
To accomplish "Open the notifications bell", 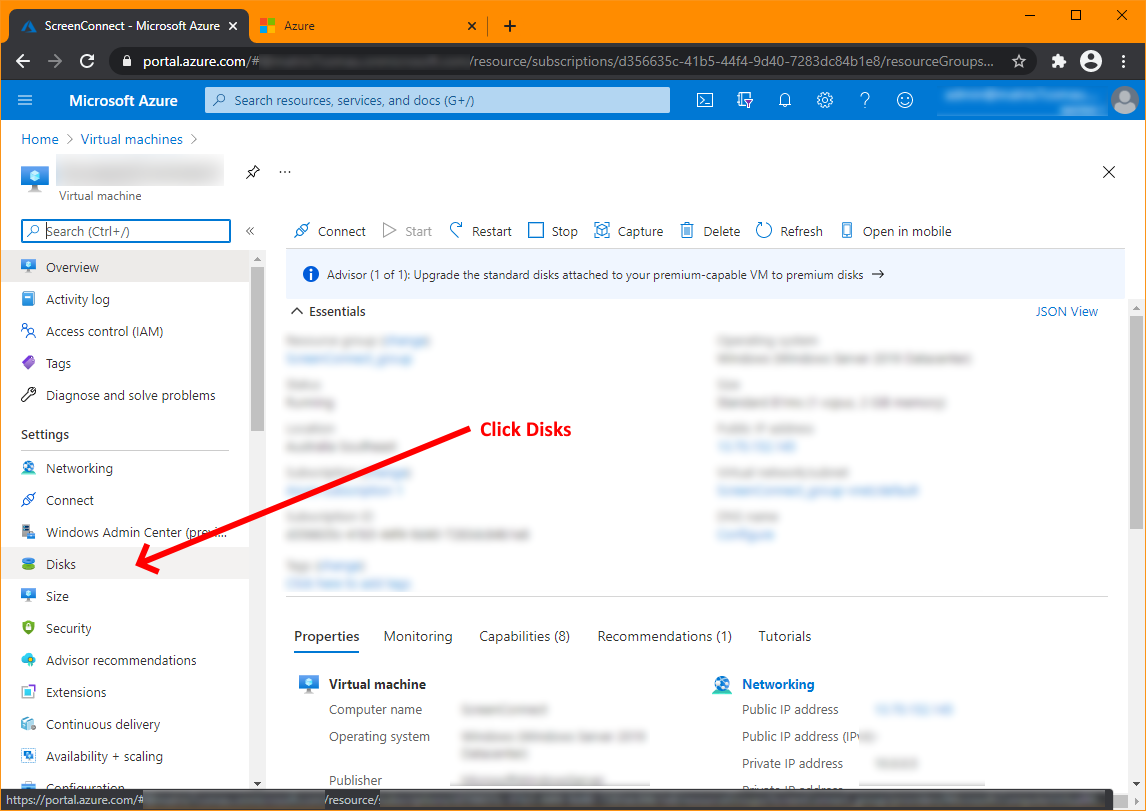I will tap(784, 100).
